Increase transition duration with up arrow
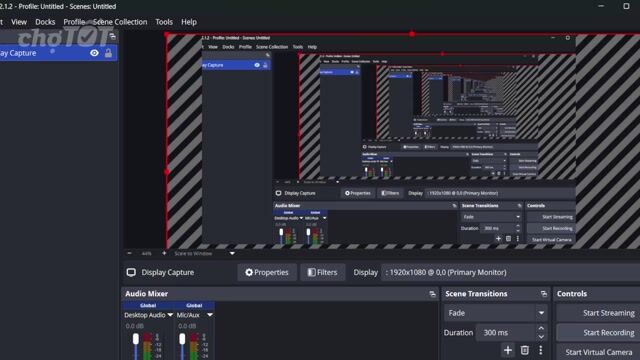 pyautogui.click(x=541, y=328)
